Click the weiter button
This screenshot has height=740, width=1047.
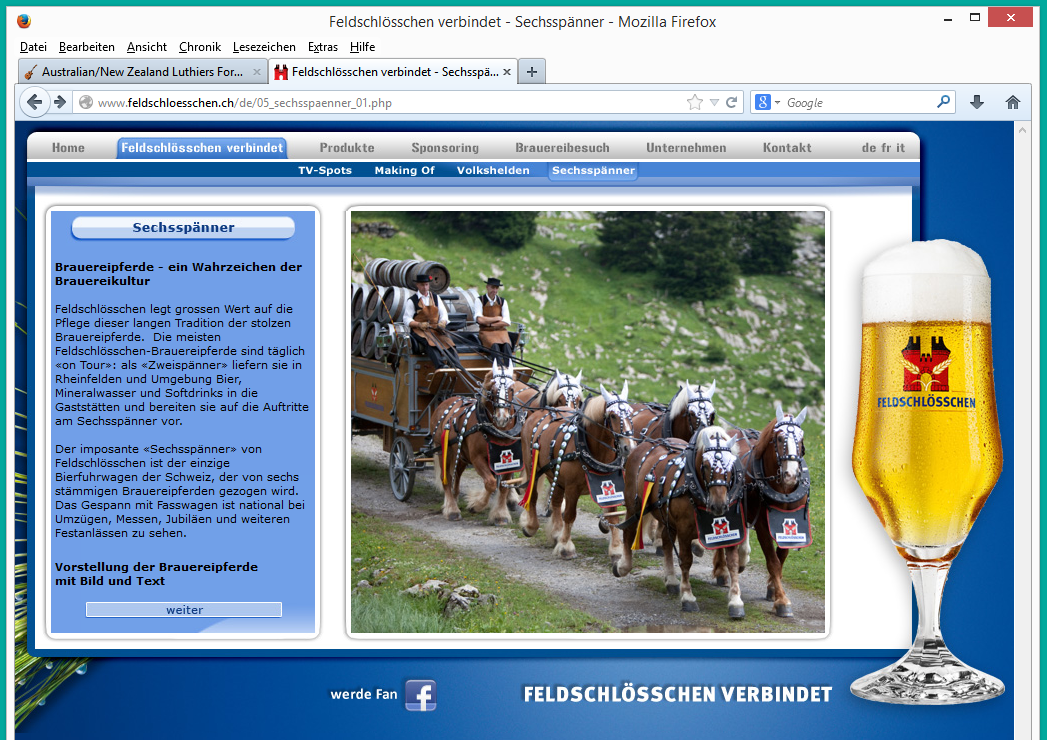click(184, 610)
